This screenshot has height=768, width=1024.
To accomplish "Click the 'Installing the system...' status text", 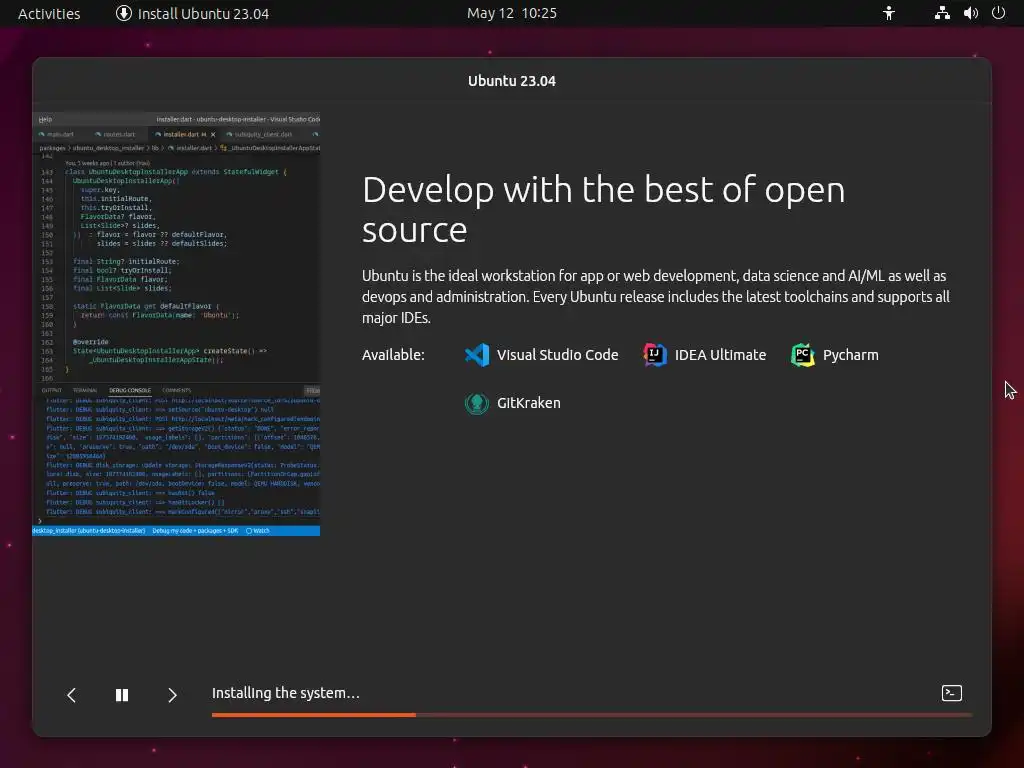I will pos(285,693).
